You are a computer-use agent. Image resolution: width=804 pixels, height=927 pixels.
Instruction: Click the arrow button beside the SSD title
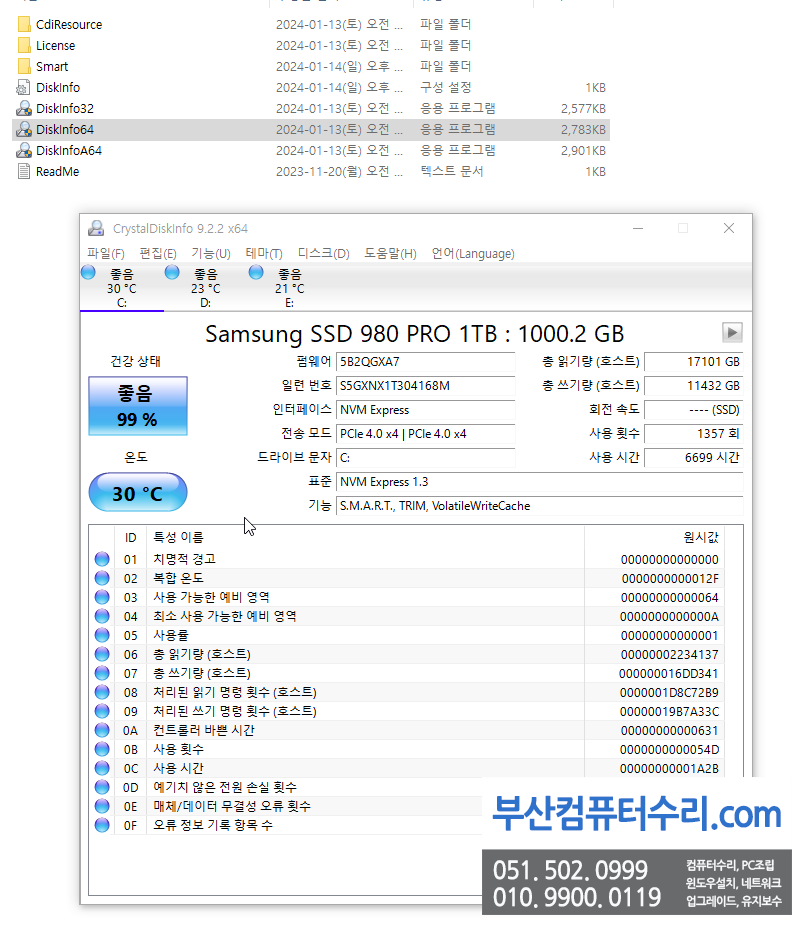click(x=732, y=333)
